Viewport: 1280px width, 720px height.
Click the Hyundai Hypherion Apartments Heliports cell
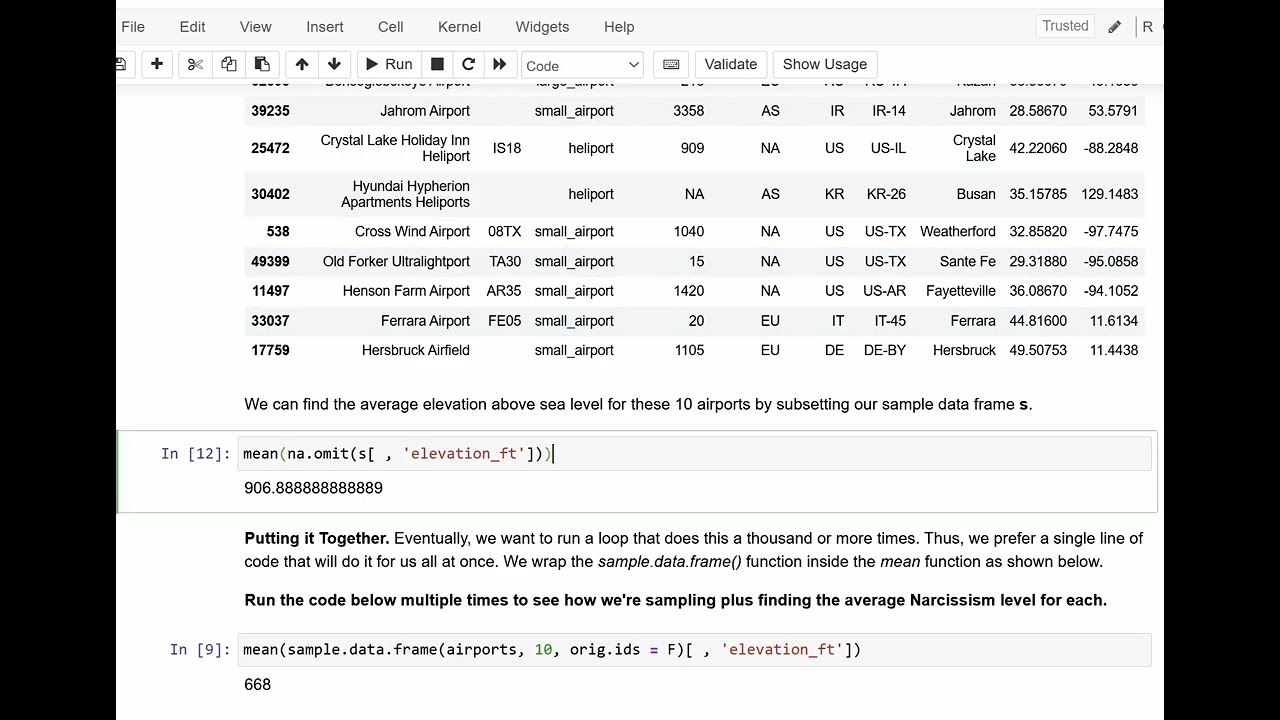coord(405,194)
